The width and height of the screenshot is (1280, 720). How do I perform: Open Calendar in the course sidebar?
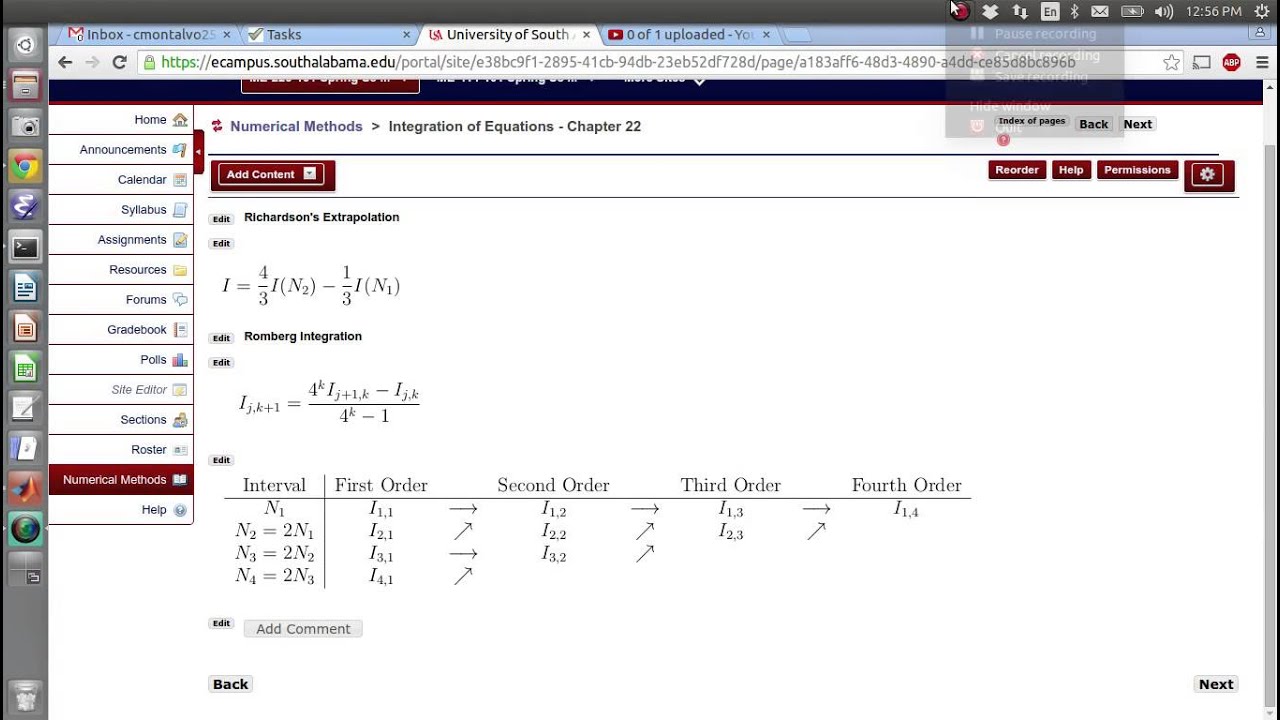120,179
